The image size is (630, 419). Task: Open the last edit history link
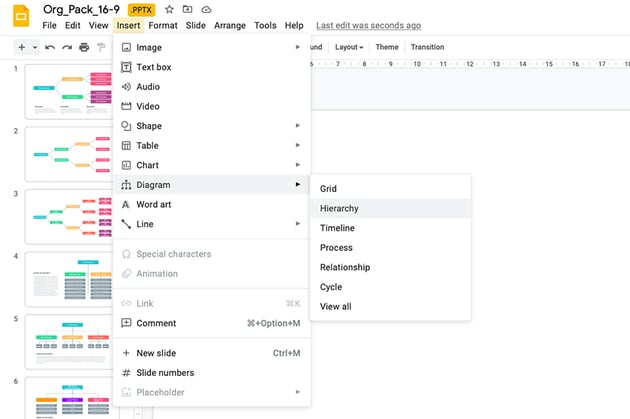368,25
